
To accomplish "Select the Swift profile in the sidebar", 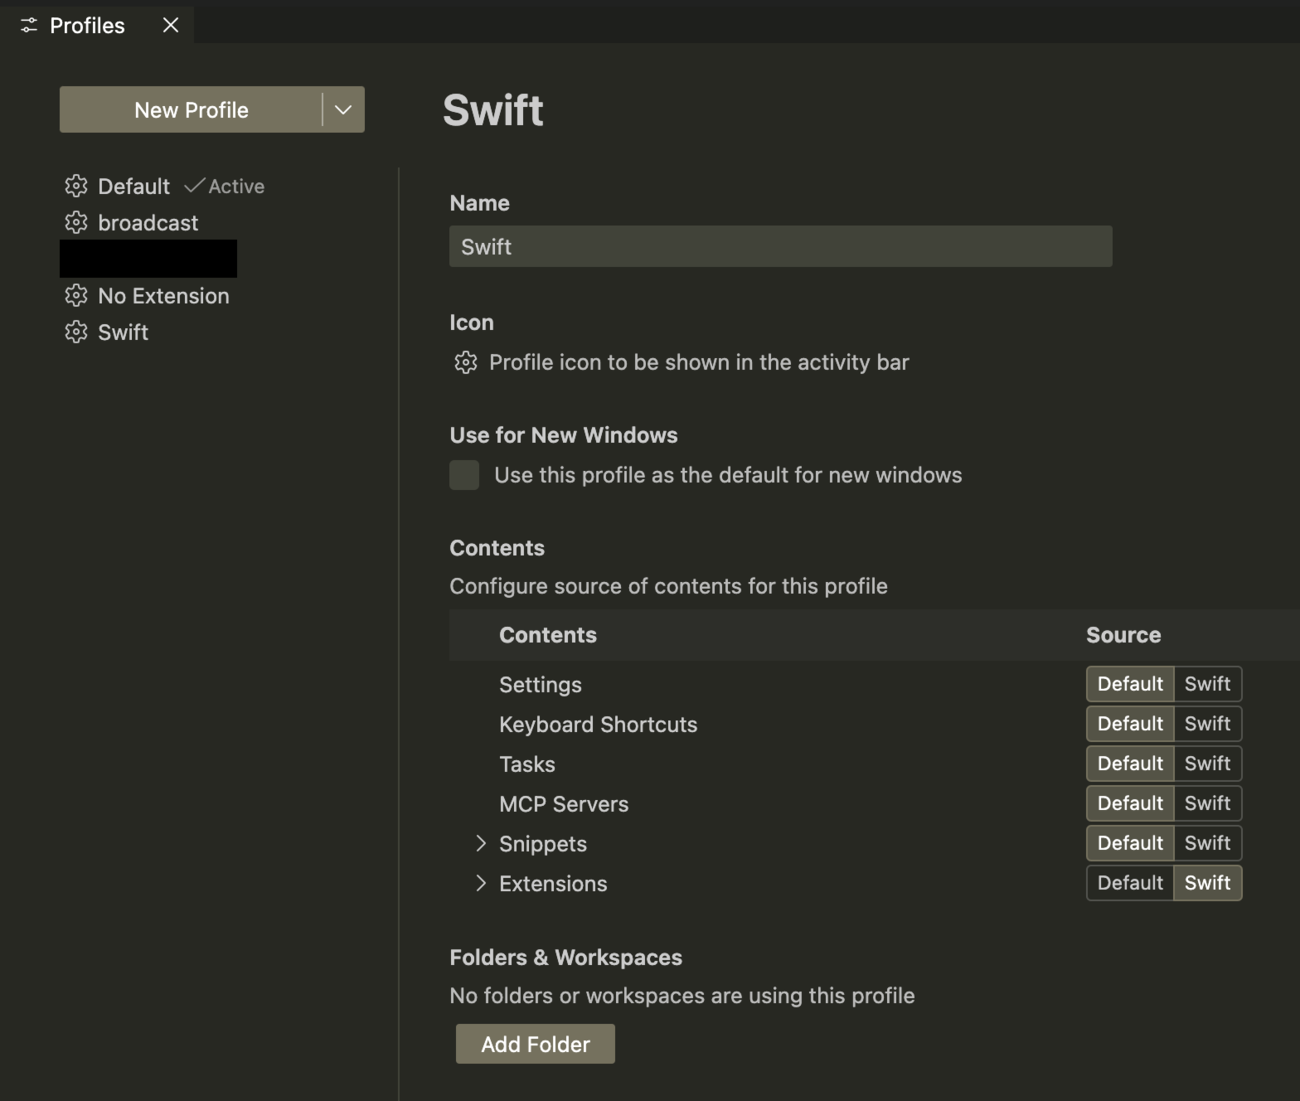I will (123, 332).
